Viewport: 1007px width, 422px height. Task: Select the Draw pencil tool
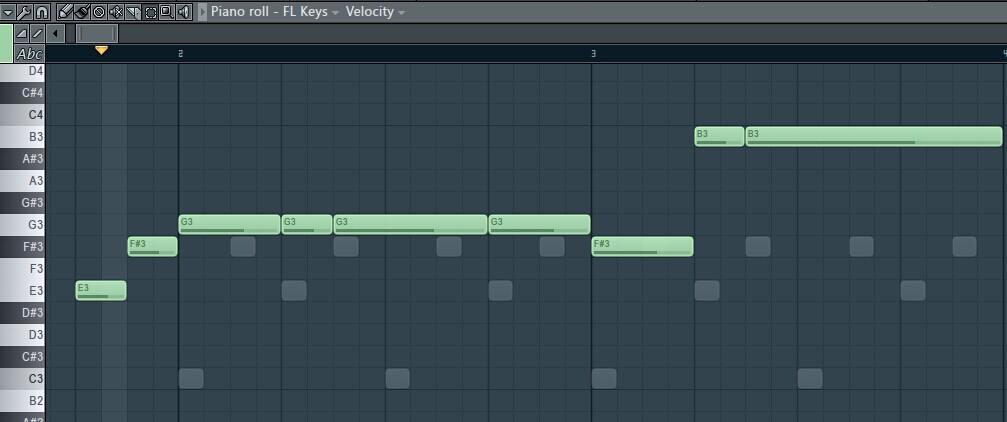[65, 12]
